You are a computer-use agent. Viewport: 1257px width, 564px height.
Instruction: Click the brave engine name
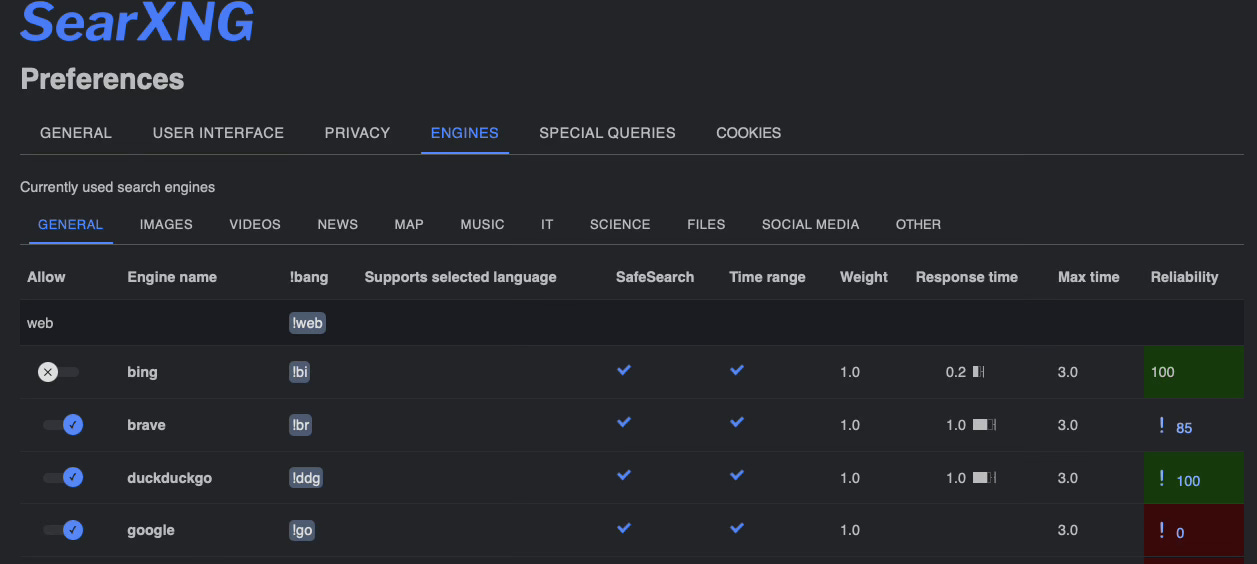tap(146, 425)
